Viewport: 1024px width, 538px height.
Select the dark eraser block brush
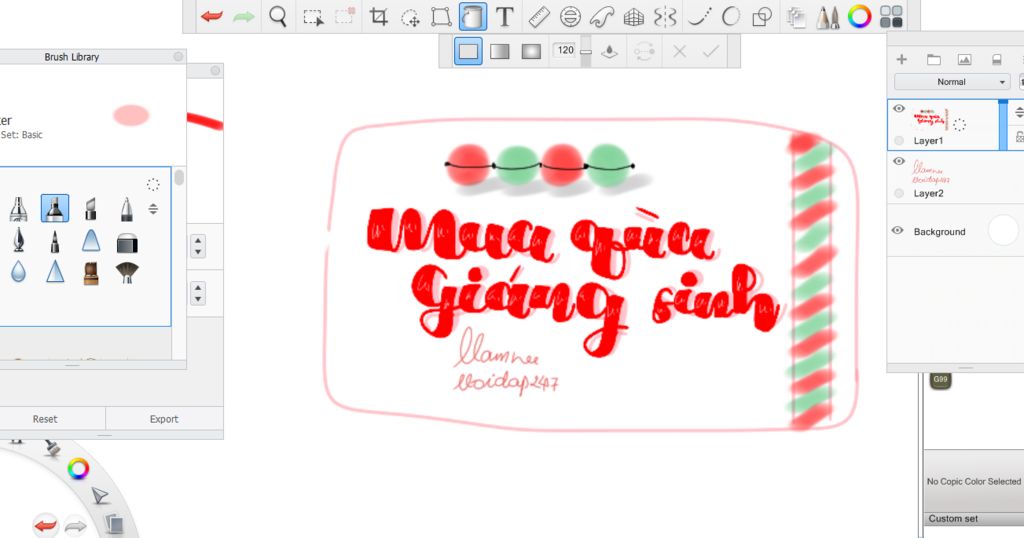[x=127, y=243]
